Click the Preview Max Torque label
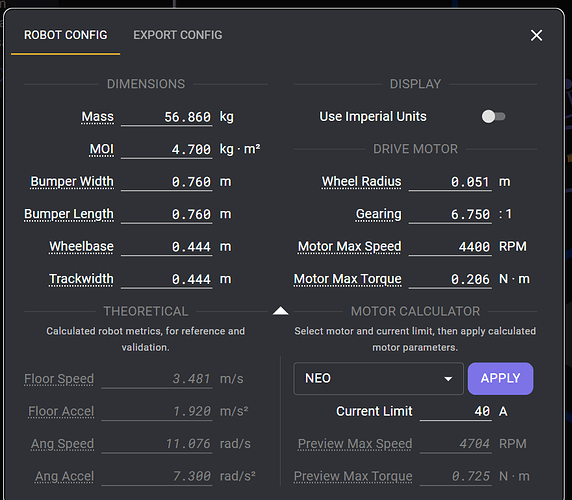The height and width of the screenshot is (500, 572). [353, 476]
